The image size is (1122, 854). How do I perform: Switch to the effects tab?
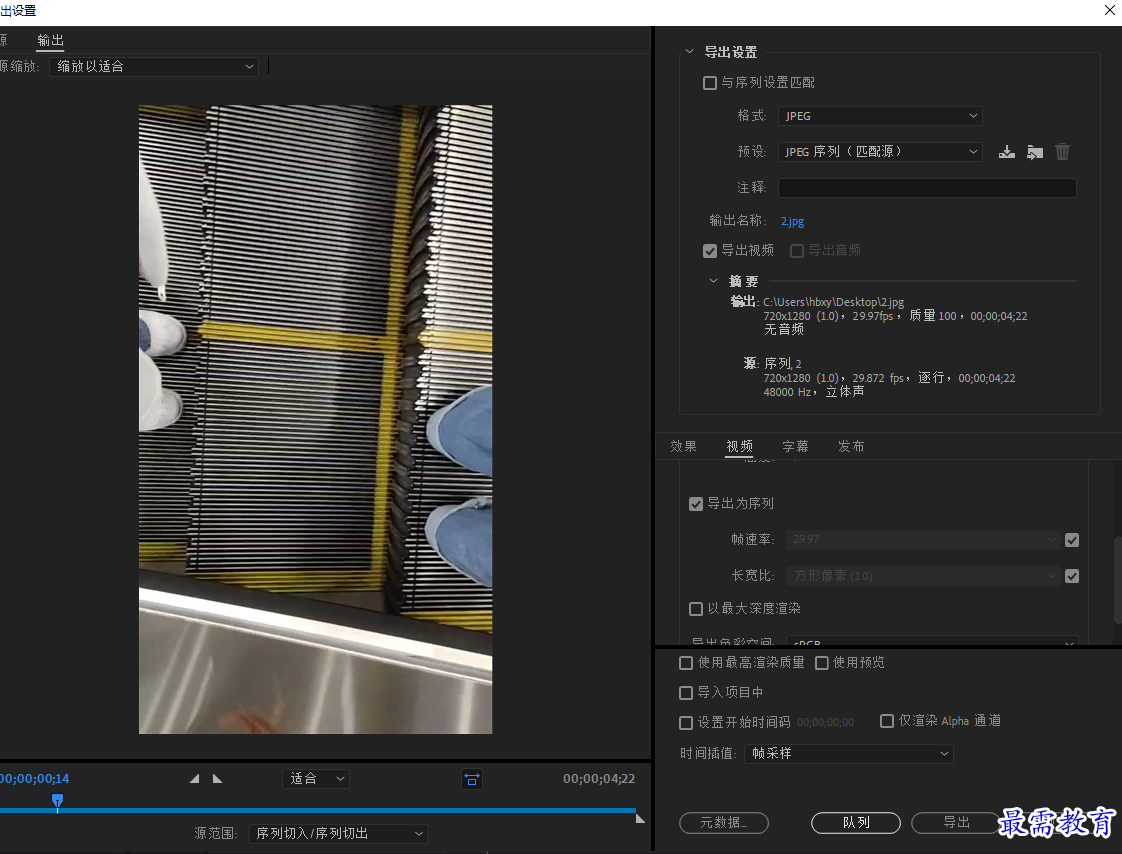tap(683, 447)
